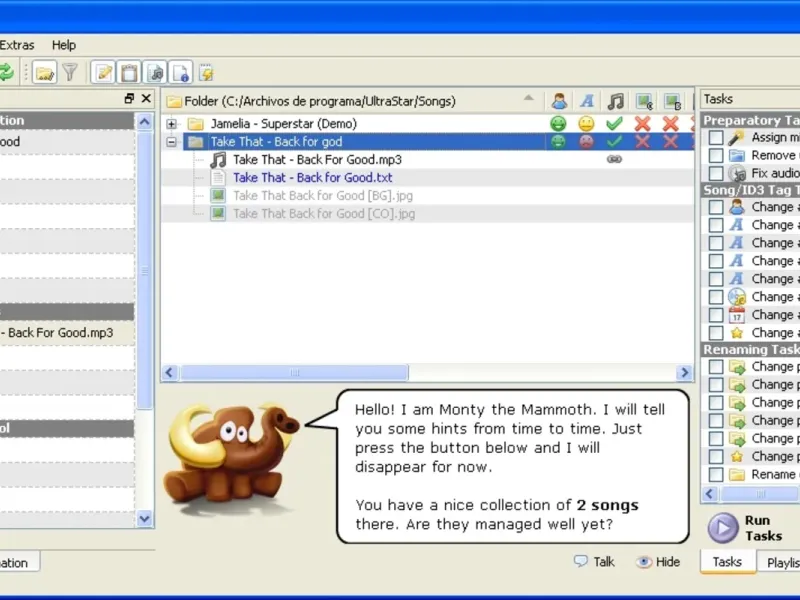Switch to the Playlists tab
This screenshot has height=600, width=800.
point(781,562)
